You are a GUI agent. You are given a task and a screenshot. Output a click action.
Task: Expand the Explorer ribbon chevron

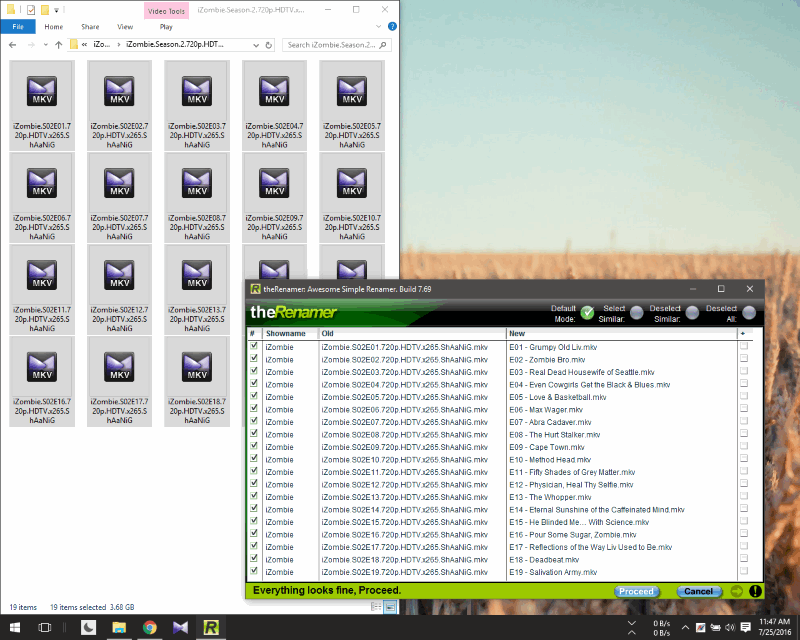379,27
